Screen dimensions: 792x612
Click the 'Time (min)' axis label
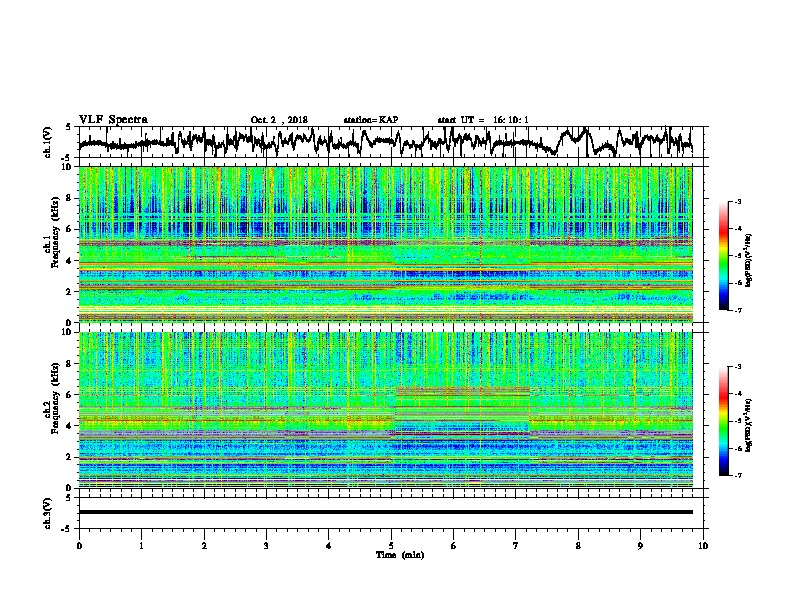click(x=400, y=555)
